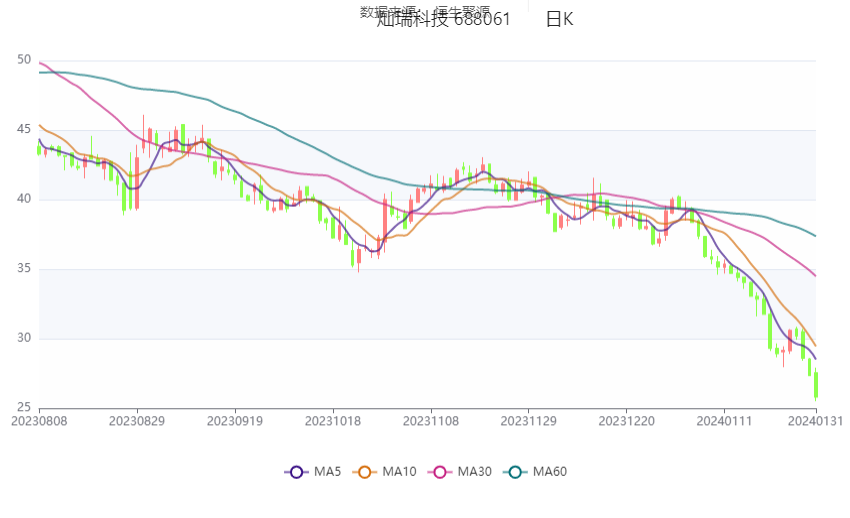The height and width of the screenshot is (518, 850).
Task: Toggle the MA5 legend circle icon
Action: 297,472
